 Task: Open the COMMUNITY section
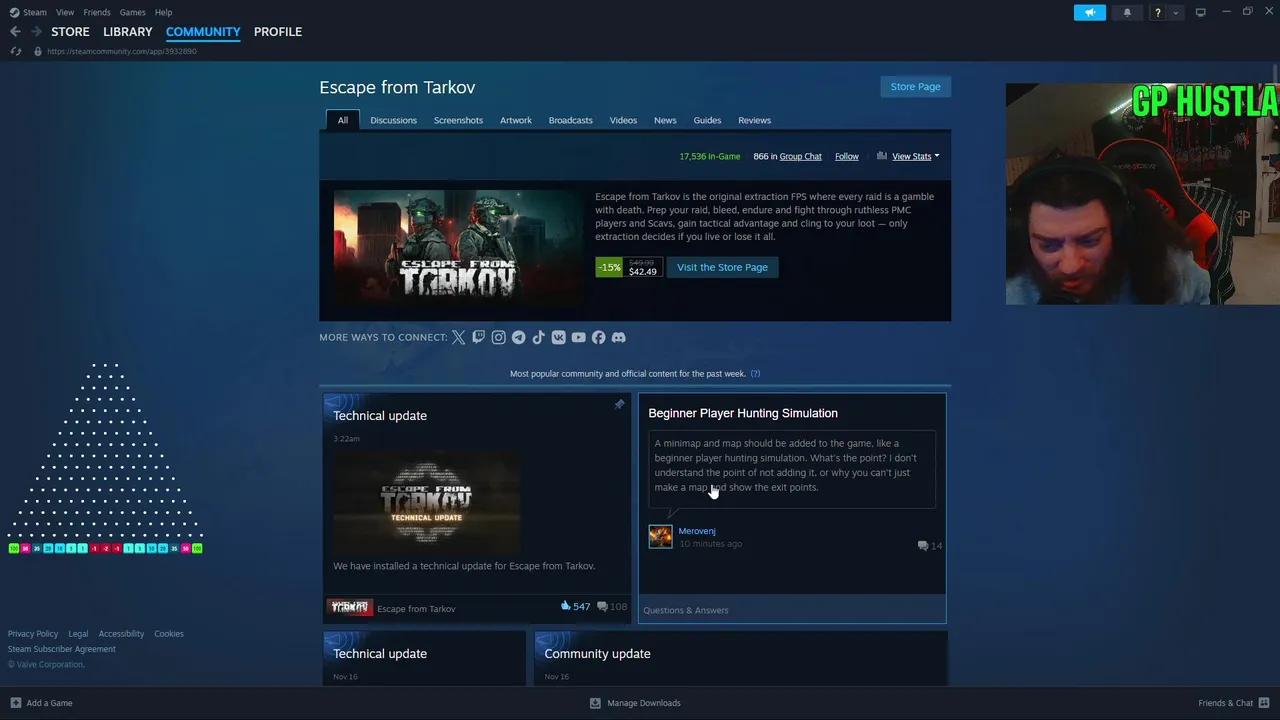203,32
